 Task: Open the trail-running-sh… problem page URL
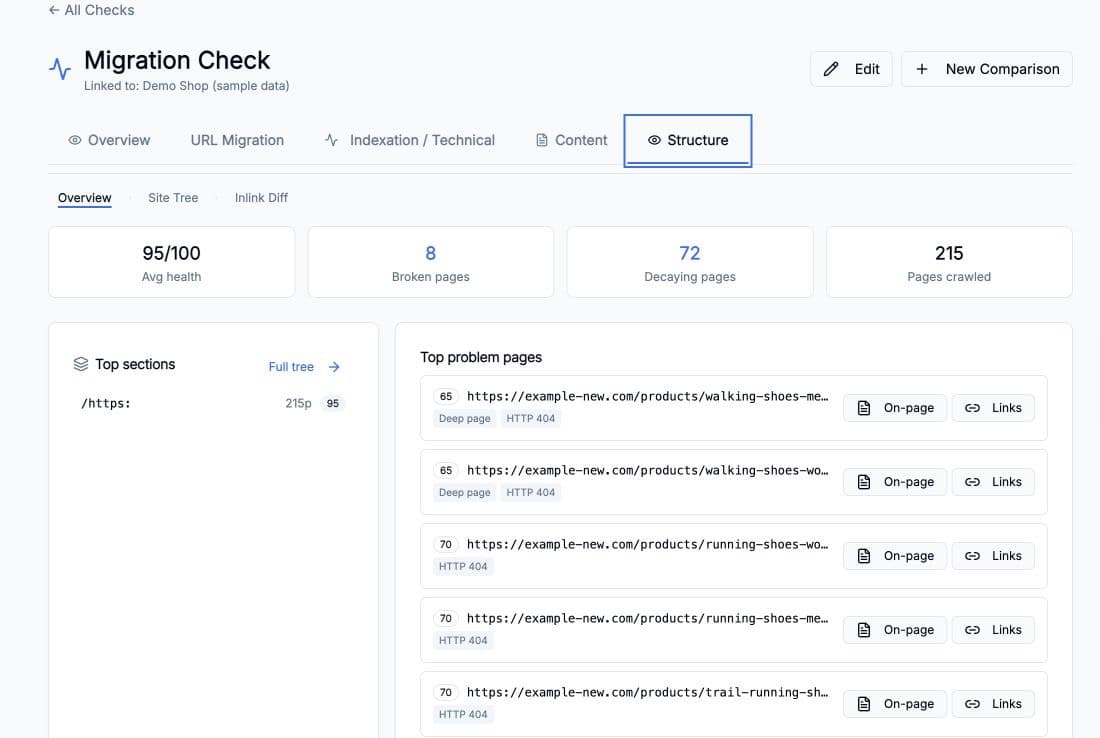coord(647,692)
